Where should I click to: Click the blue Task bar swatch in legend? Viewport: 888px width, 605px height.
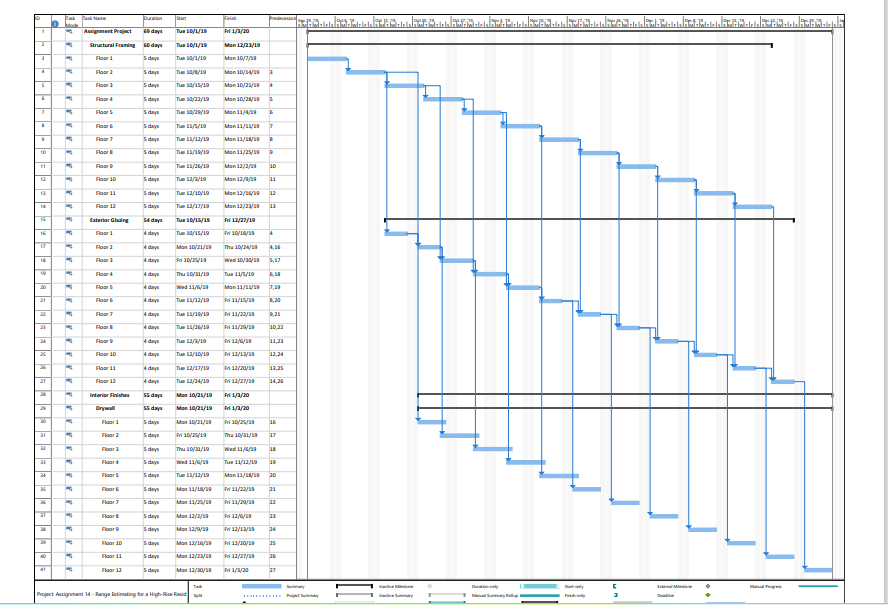click(x=262, y=586)
